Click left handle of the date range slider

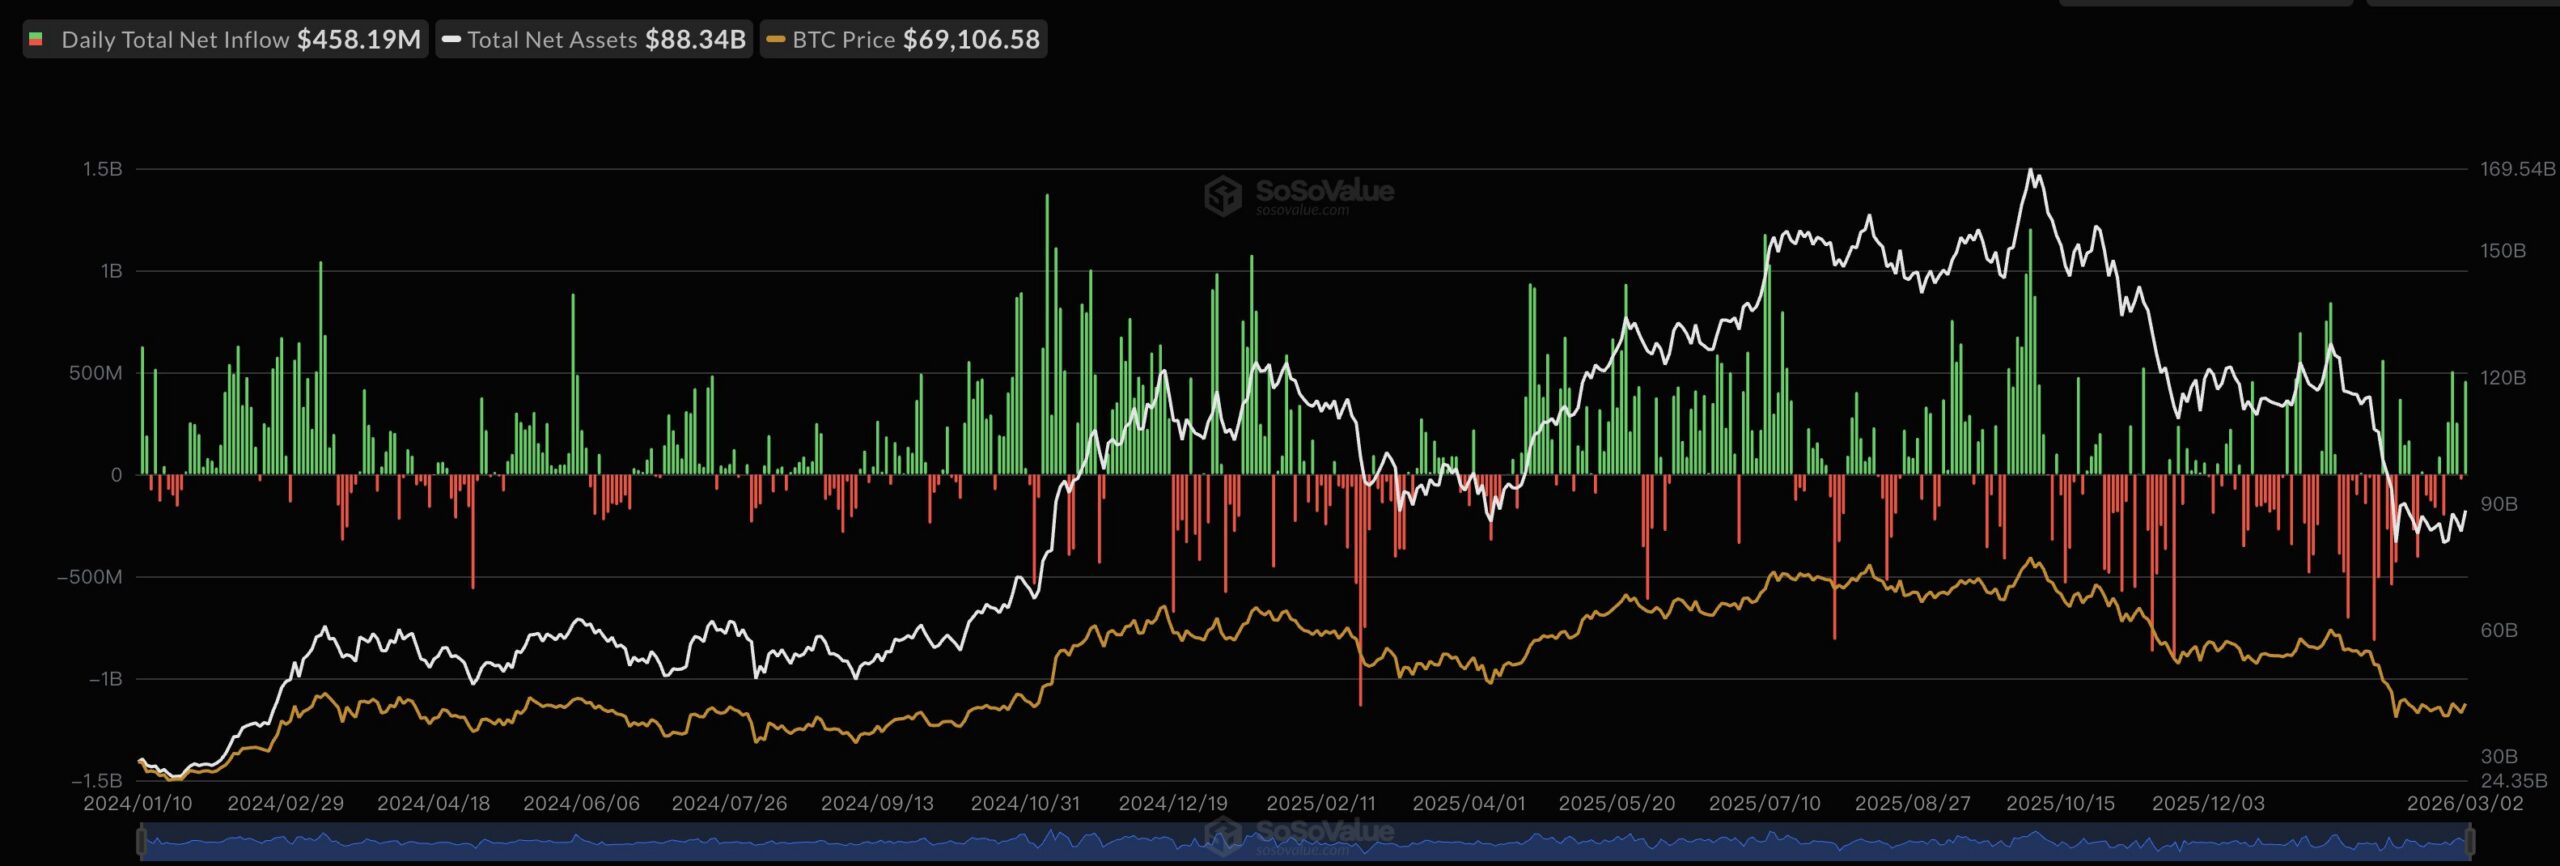(142, 842)
